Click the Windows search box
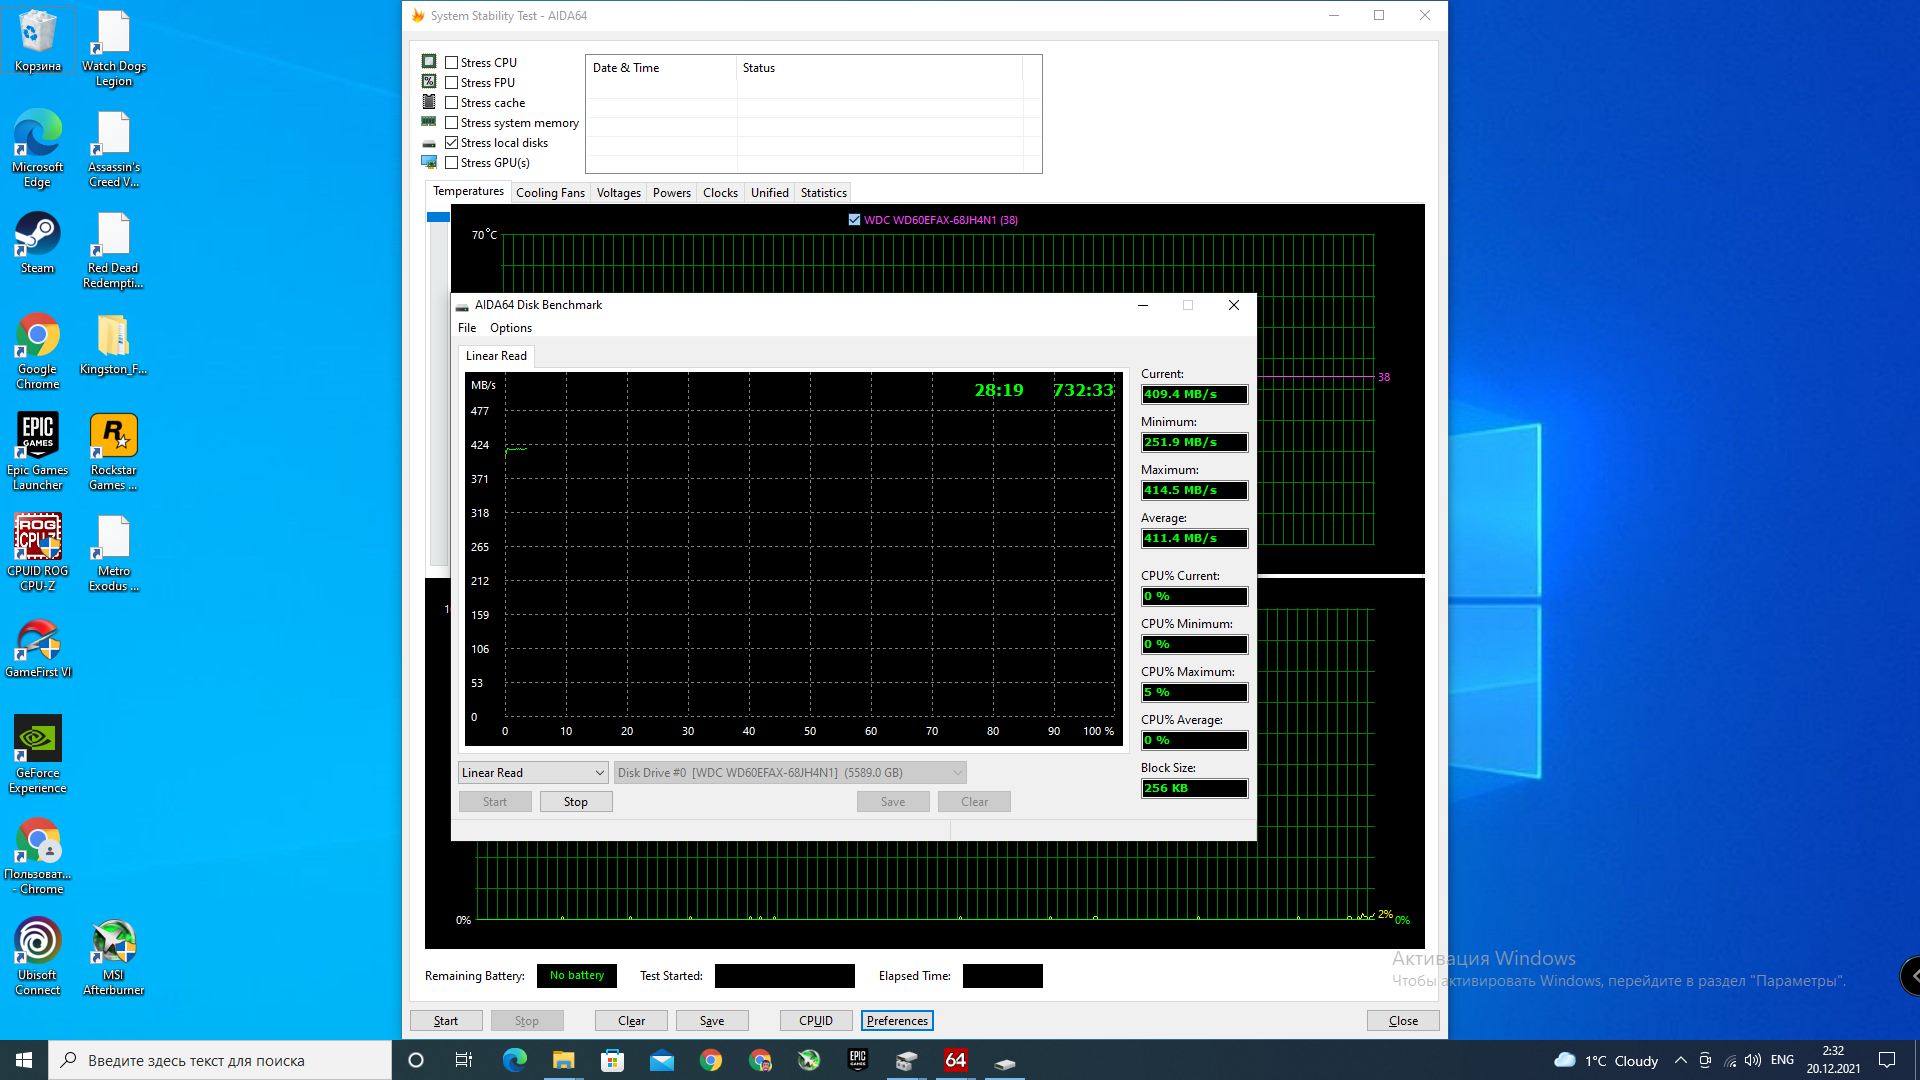The height and width of the screenshot is (1080, 1920). 220,1060
